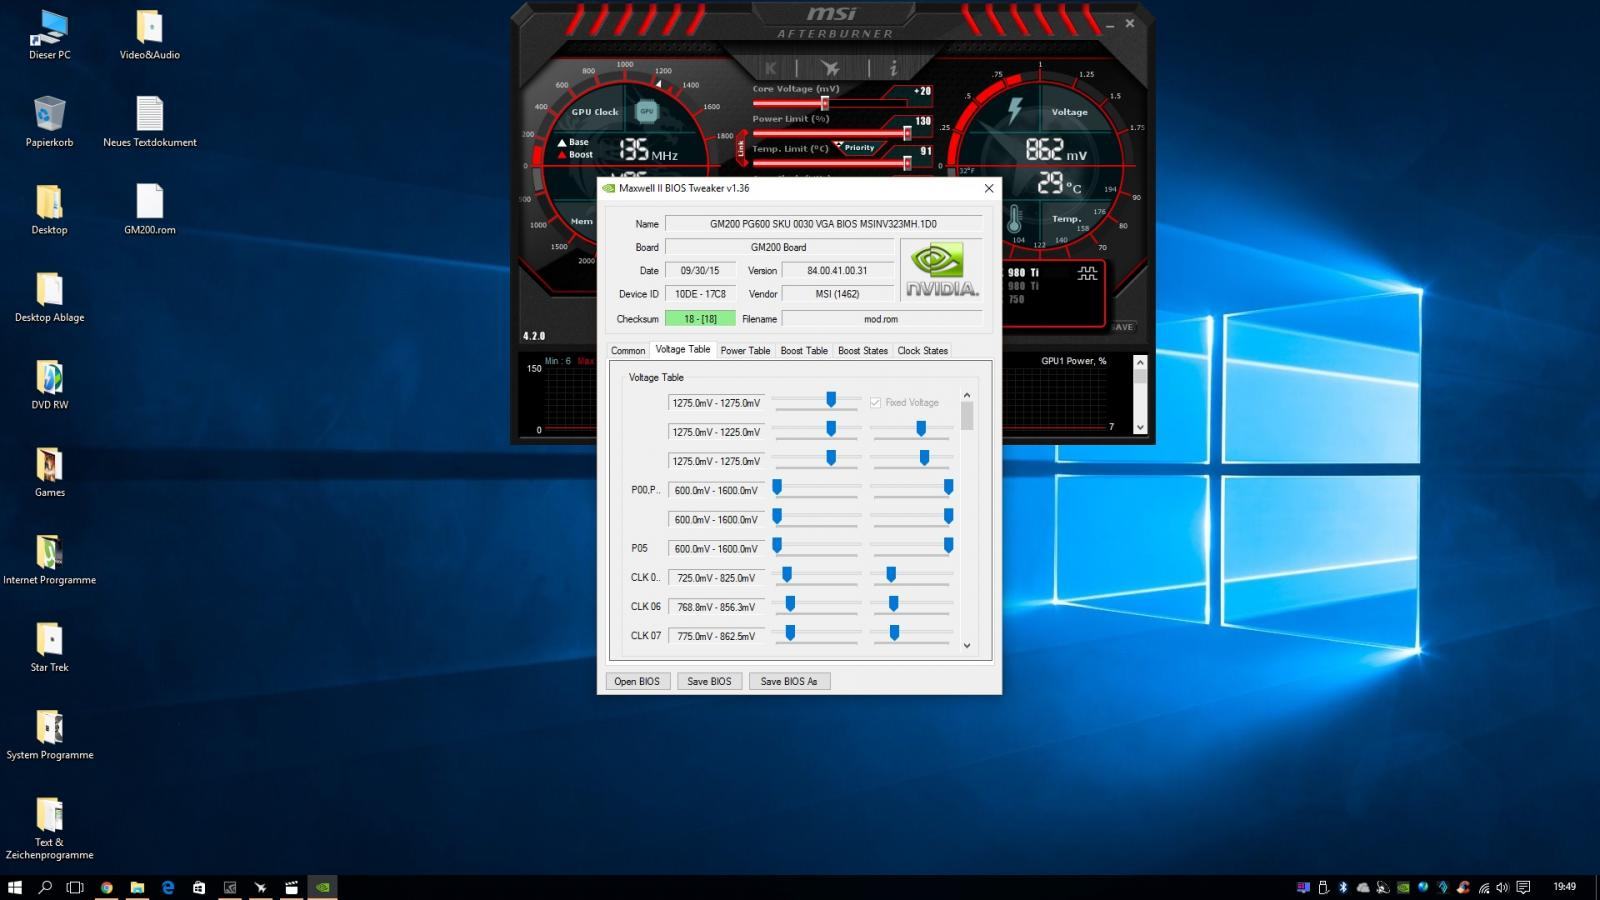Move the CLK 07 maximum voltage slider
Screen dimensions: 1600x900
point(894,632)
